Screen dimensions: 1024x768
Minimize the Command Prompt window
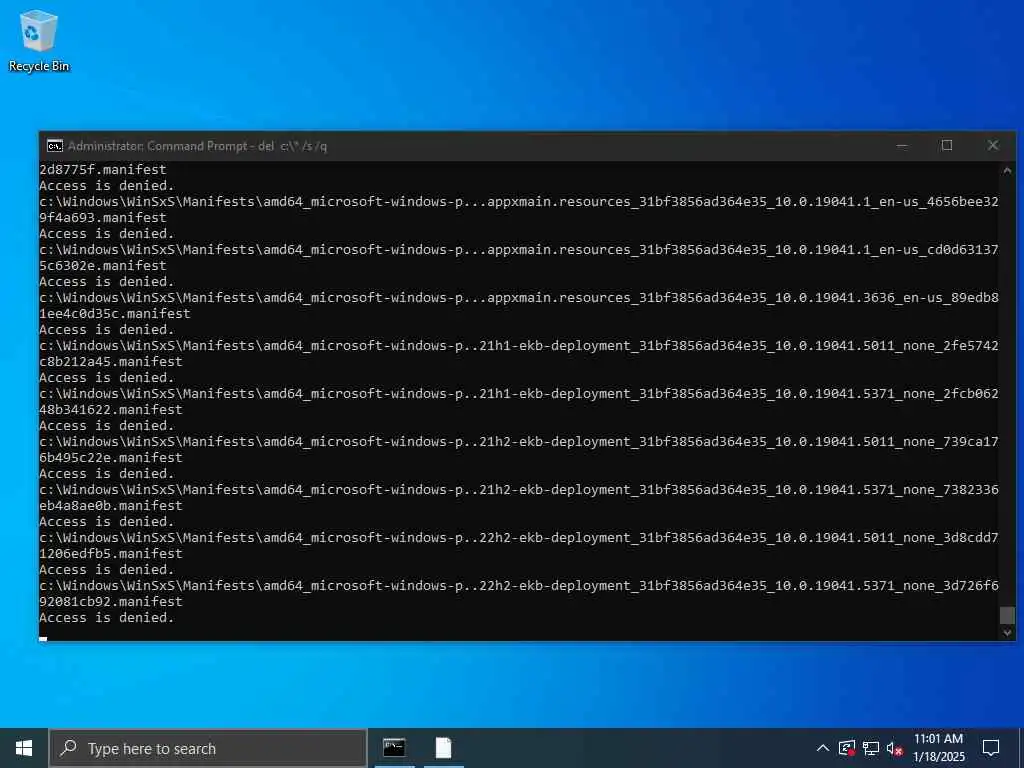pyautogui.click(x=902, y=146)
